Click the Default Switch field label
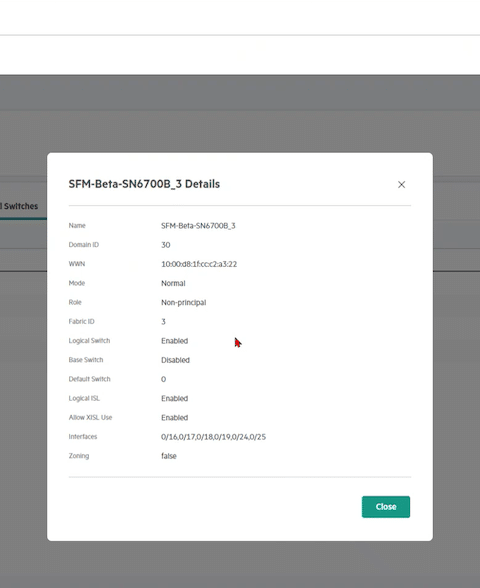The height and width of the screenshot is (588, 480). tap(89, 379)
